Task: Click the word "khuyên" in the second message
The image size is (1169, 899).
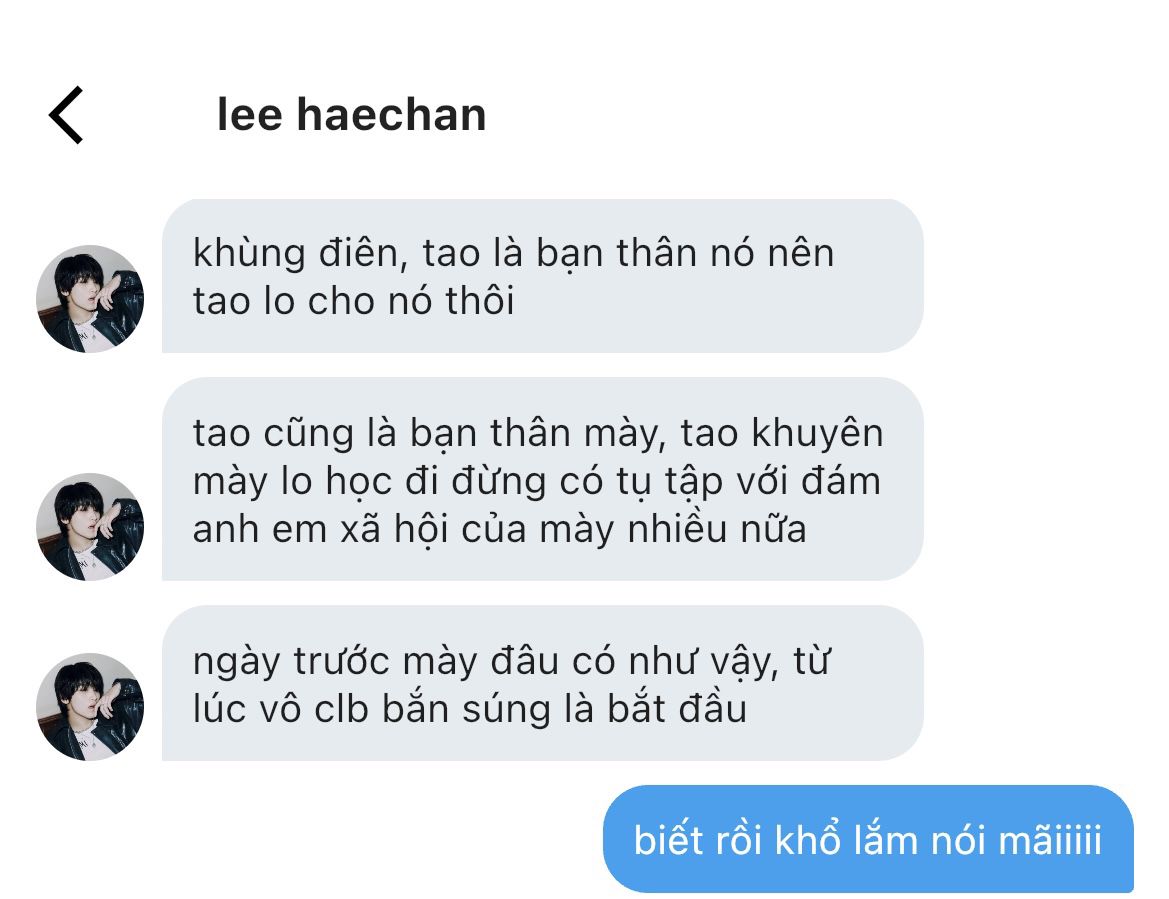Action: tap(817, 435)
